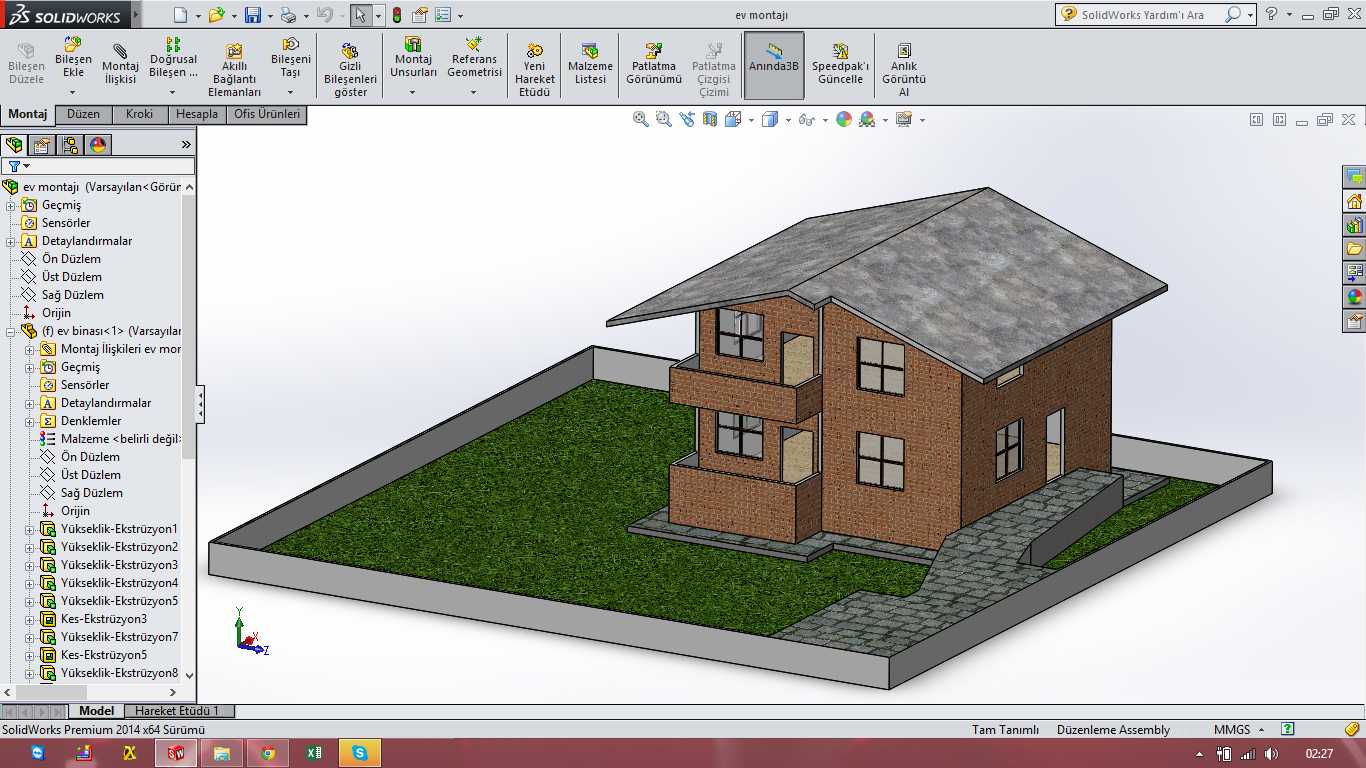Click Yeni Hareket Etüdü icon
The width and height of the screenshot is (1366, 768).
click(x=535, y=70)
